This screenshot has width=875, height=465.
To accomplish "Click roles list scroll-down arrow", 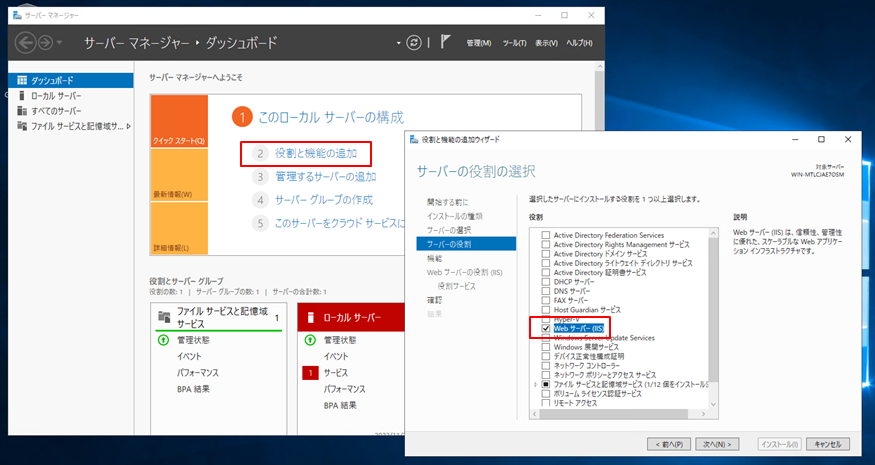I will (x=713, y=405).
